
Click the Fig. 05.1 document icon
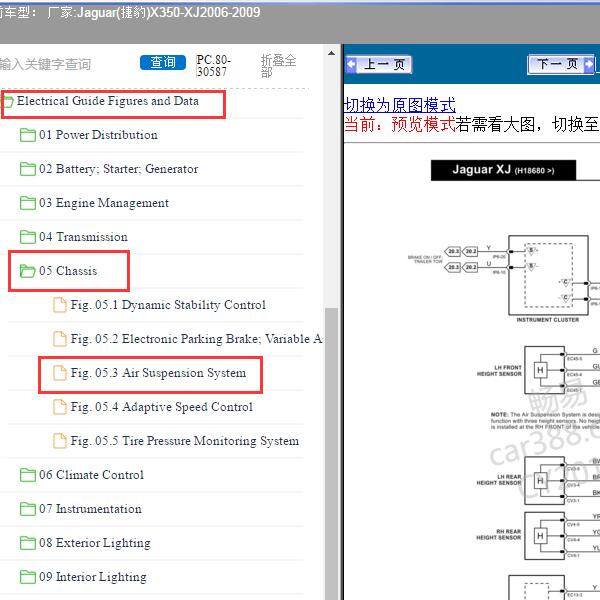[x=59, y=305]
